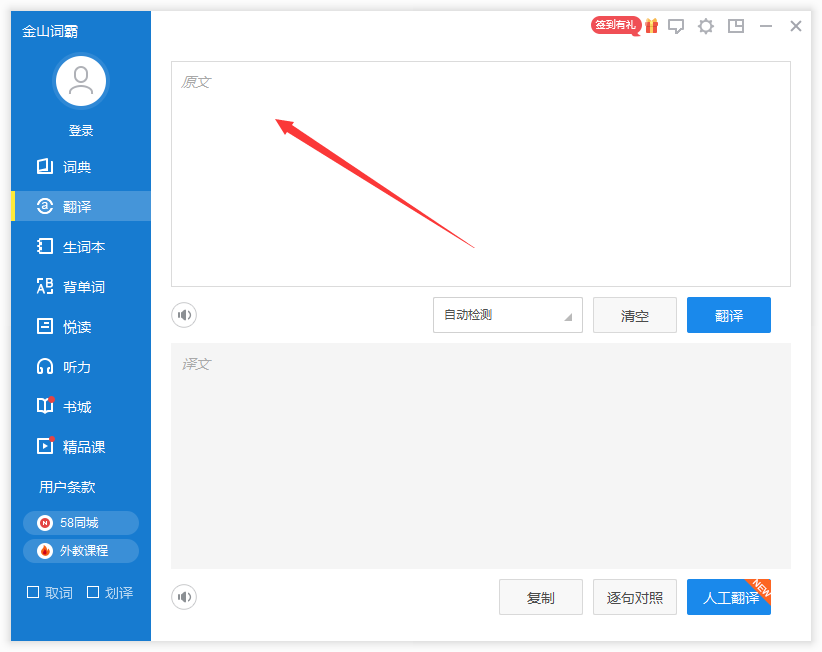The height and width of the screenshot is (652, 822).
Task: Open the 精品课 courses section
Action: 81,447
